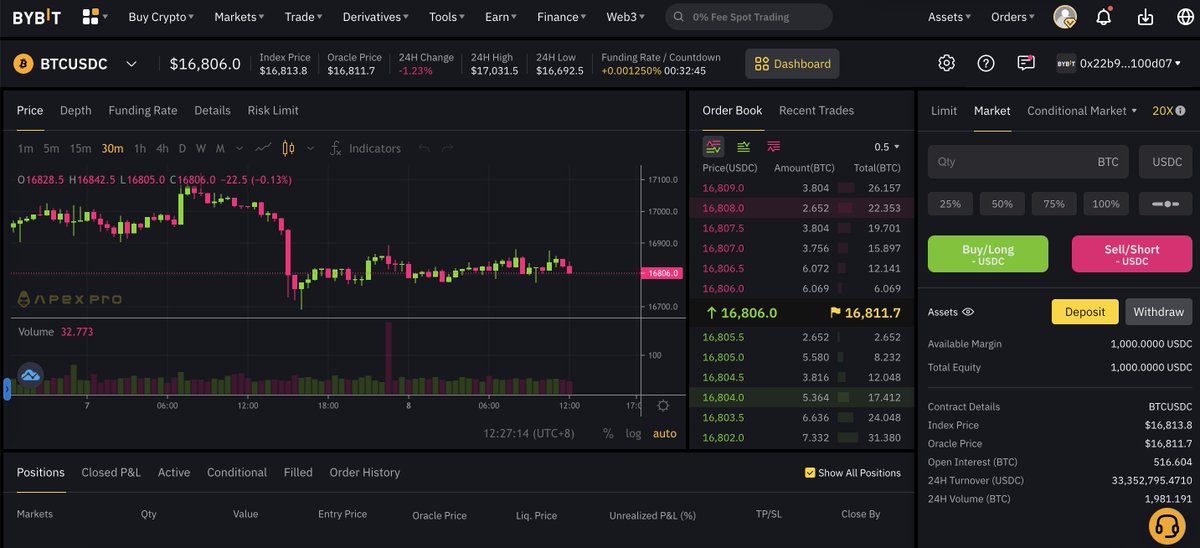
Task: Click the quantity percentage slider button
Action: pos(1166,204)
